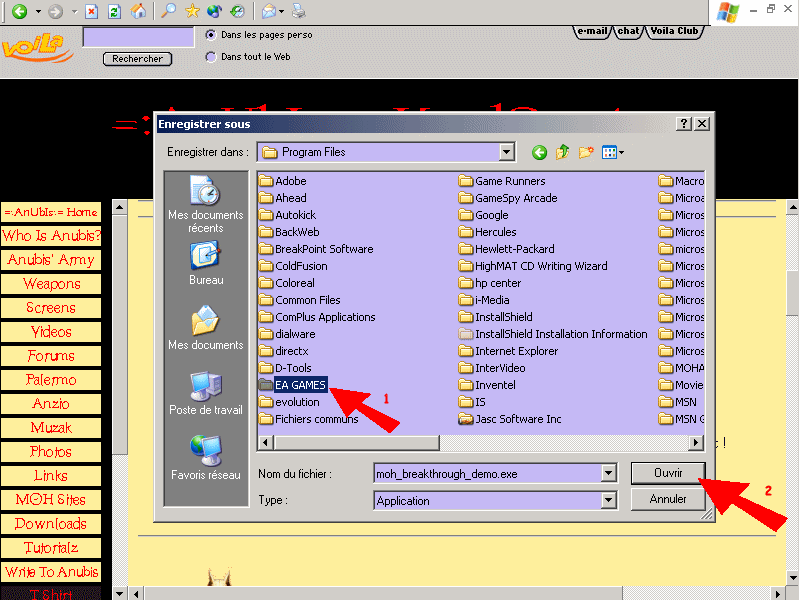Open the MOH Sites page in site menu

pos(51,500)
